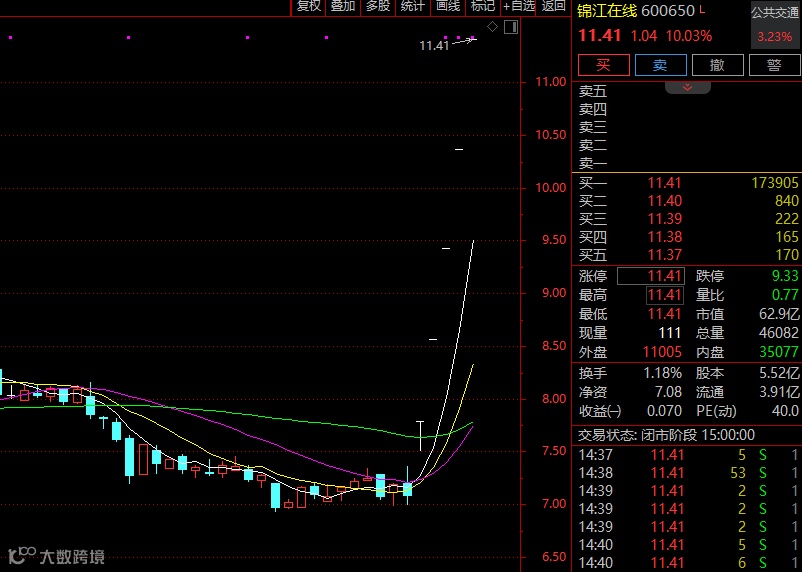Click the 警 alert button

774,65
